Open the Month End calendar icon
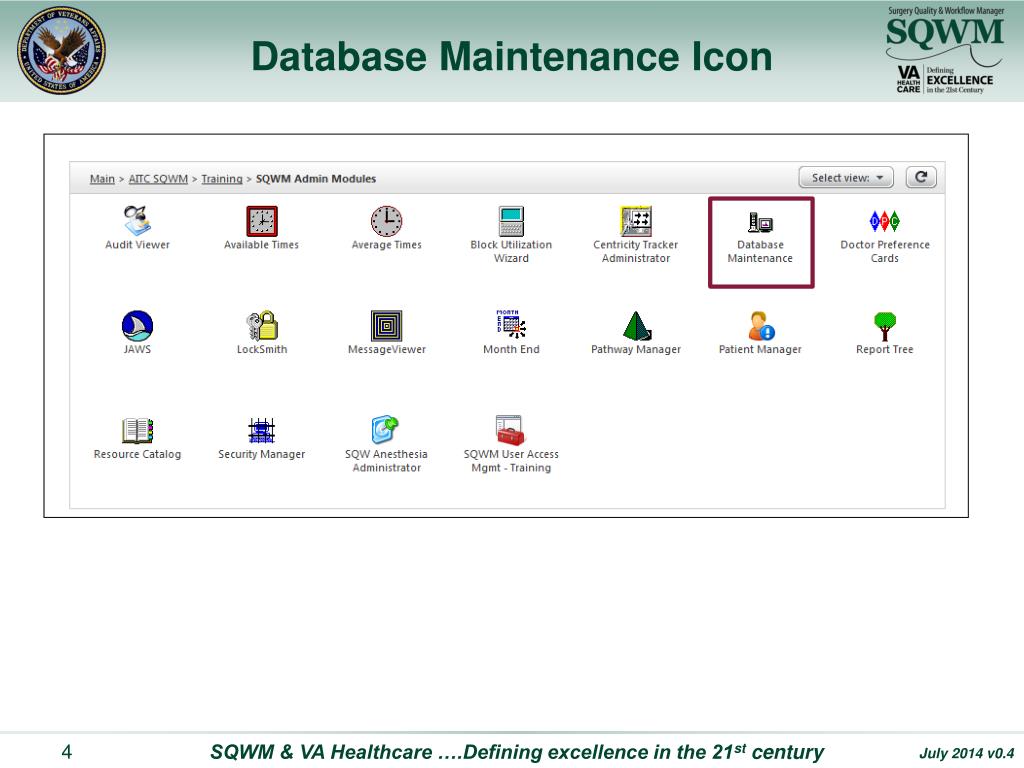Screen dimensions: 1024x768 point(511,325)
